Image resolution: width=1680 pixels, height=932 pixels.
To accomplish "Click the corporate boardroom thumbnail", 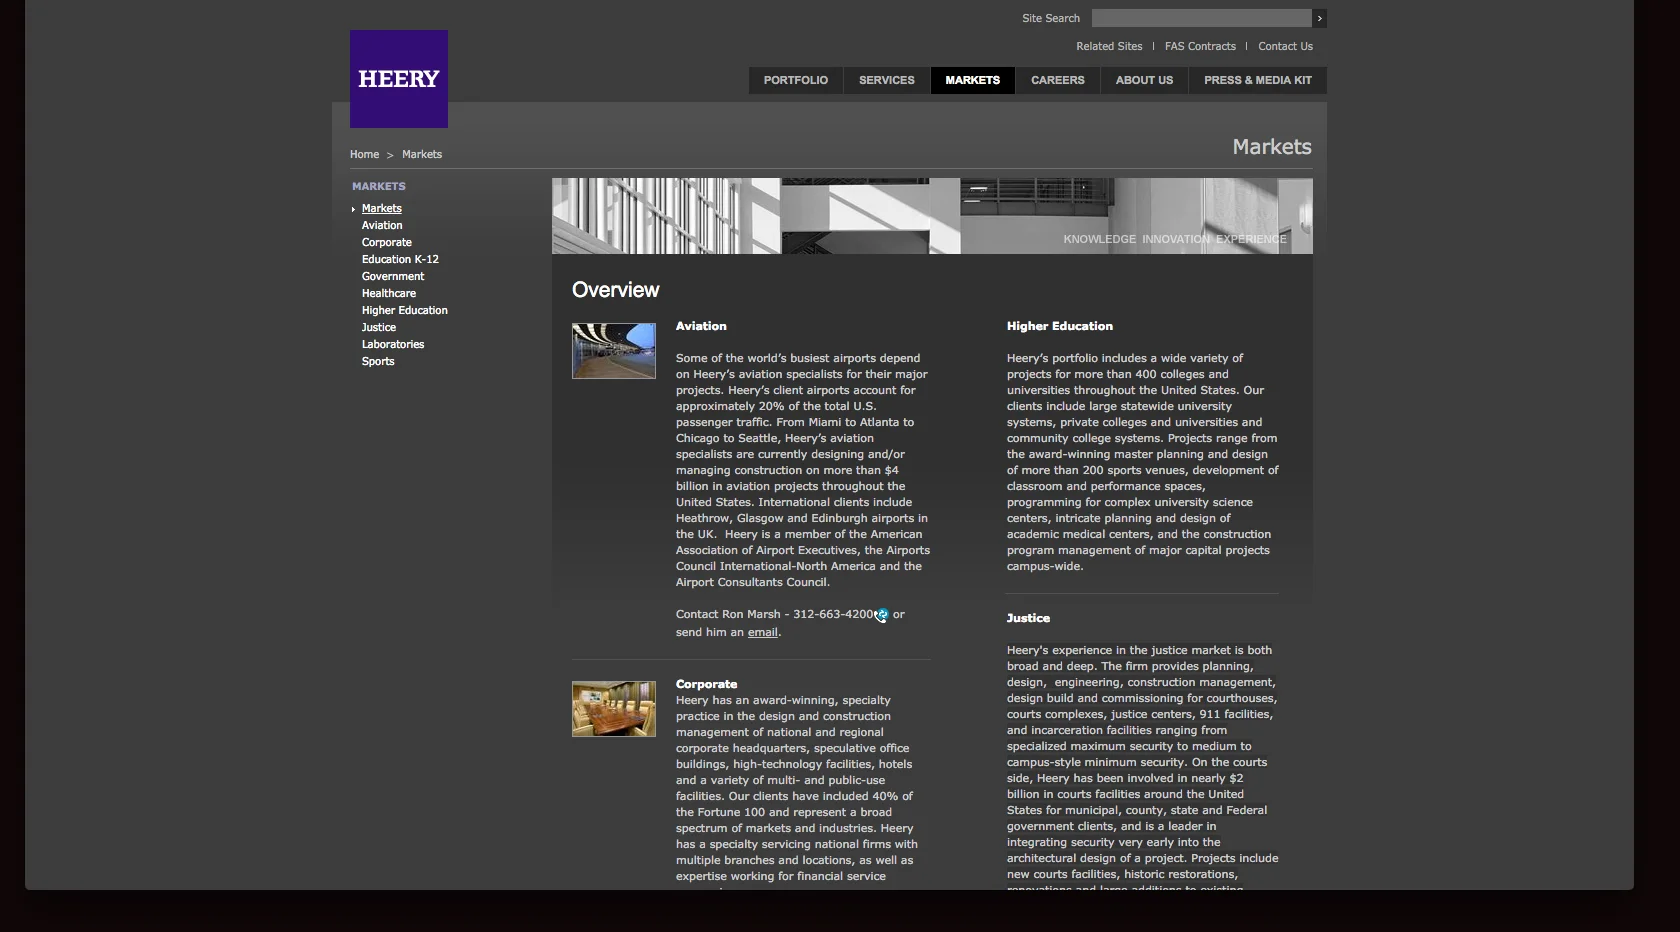I will [x=612, y=709].
